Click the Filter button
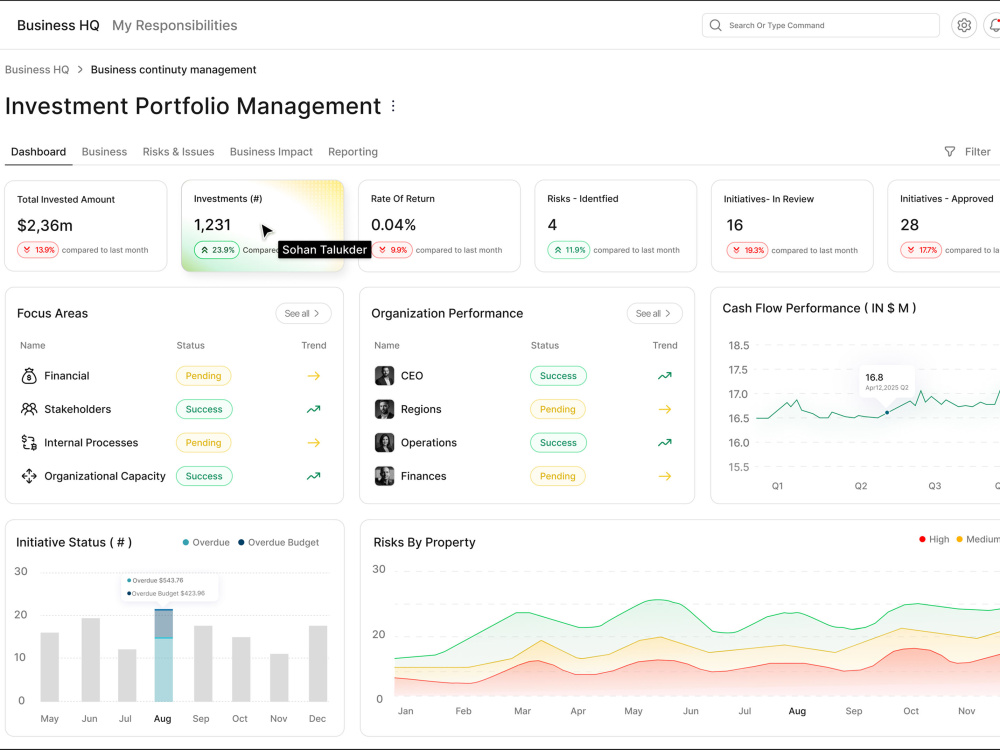 967,152
